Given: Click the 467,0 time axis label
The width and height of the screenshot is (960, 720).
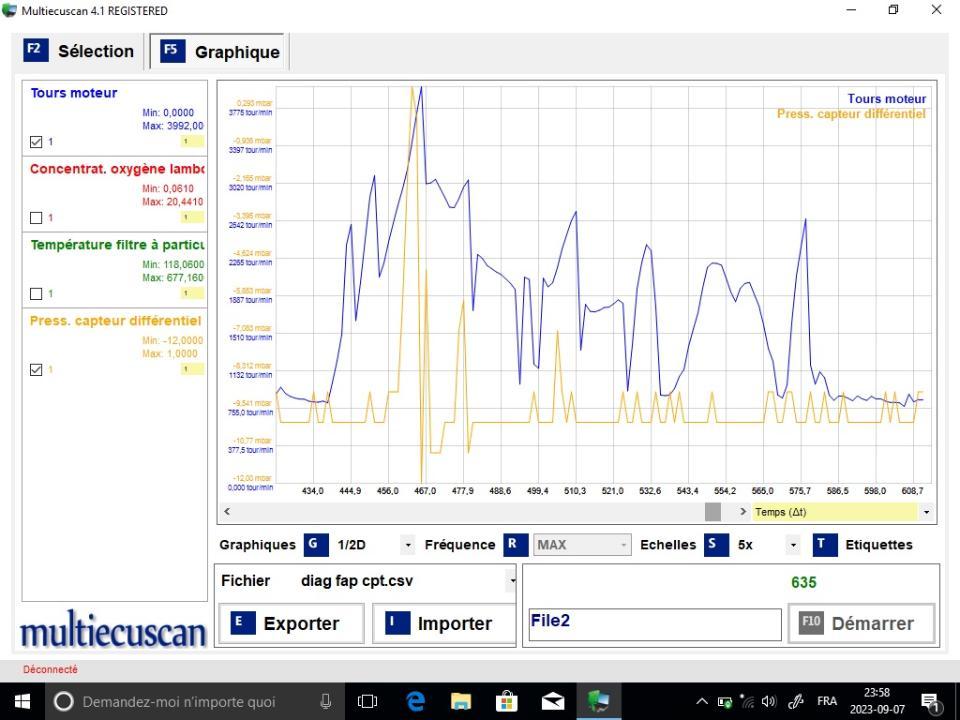Looking at the screenshot, I should click(425, 491).
